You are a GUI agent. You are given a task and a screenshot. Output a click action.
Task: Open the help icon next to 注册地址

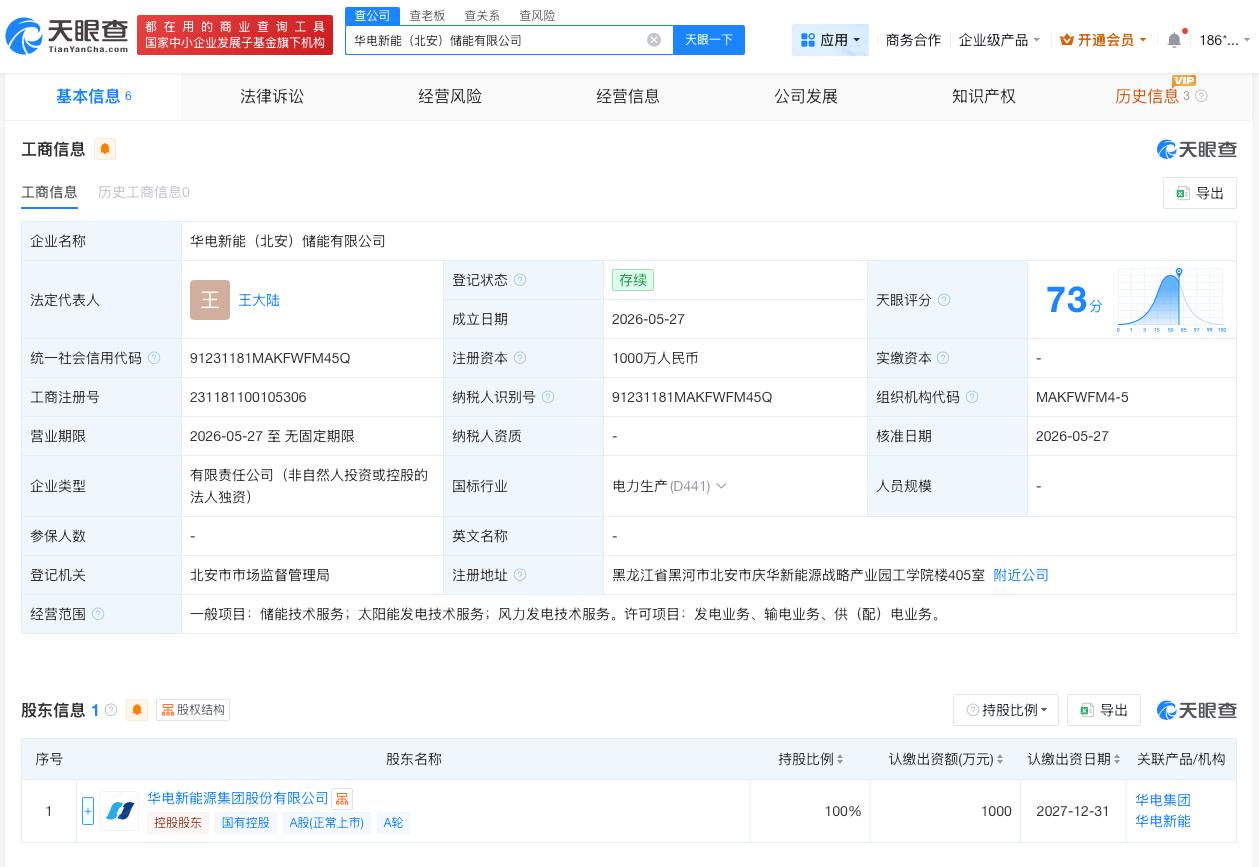pos(520,575)
